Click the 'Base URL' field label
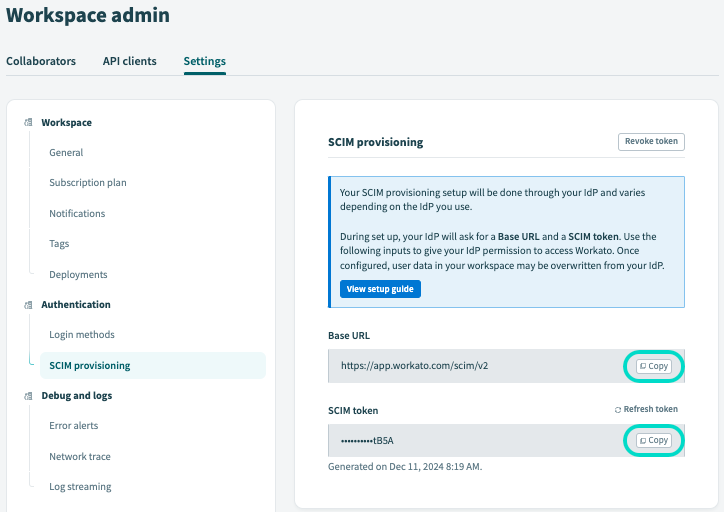Viewport: 724px width, 512px height. 349,336
